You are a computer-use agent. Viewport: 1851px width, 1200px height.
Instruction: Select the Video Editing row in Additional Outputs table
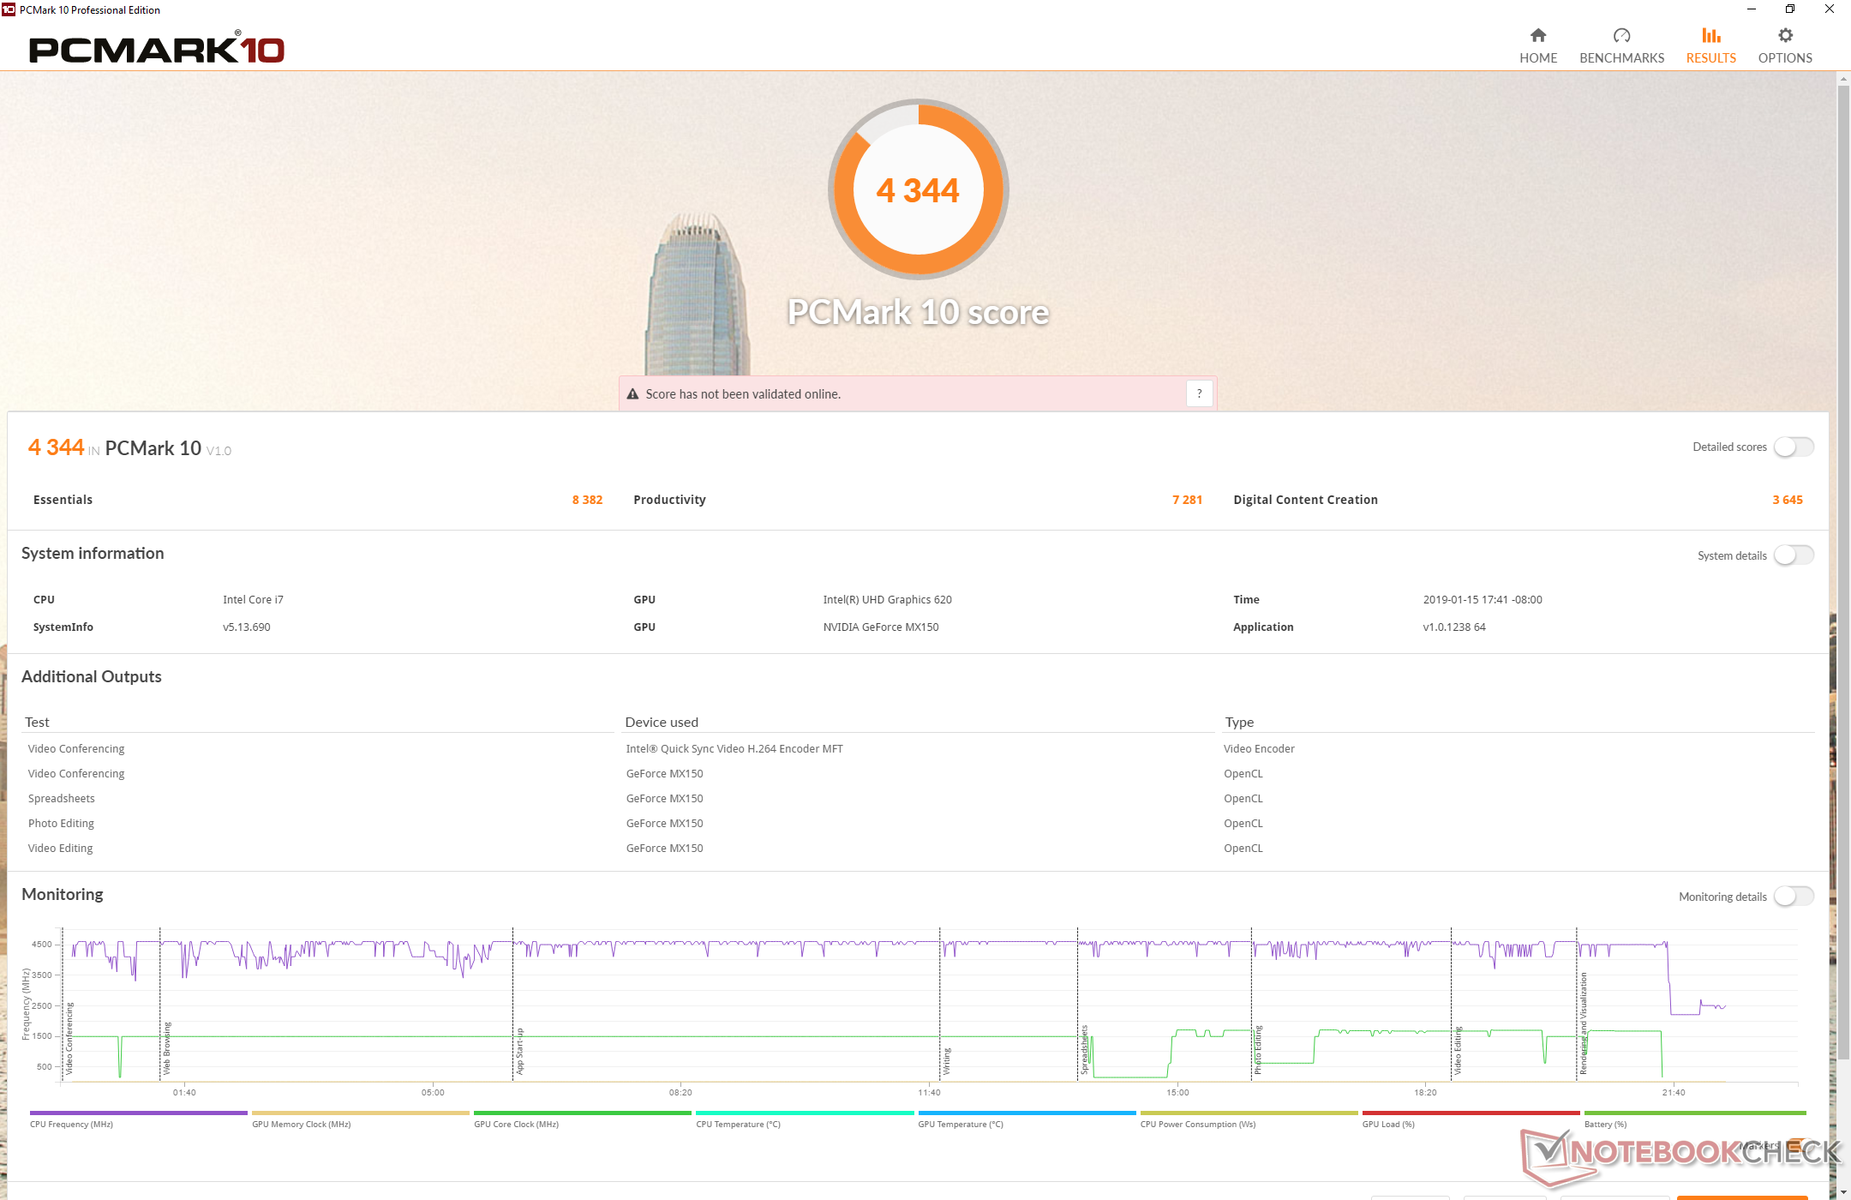pos(920,849)
